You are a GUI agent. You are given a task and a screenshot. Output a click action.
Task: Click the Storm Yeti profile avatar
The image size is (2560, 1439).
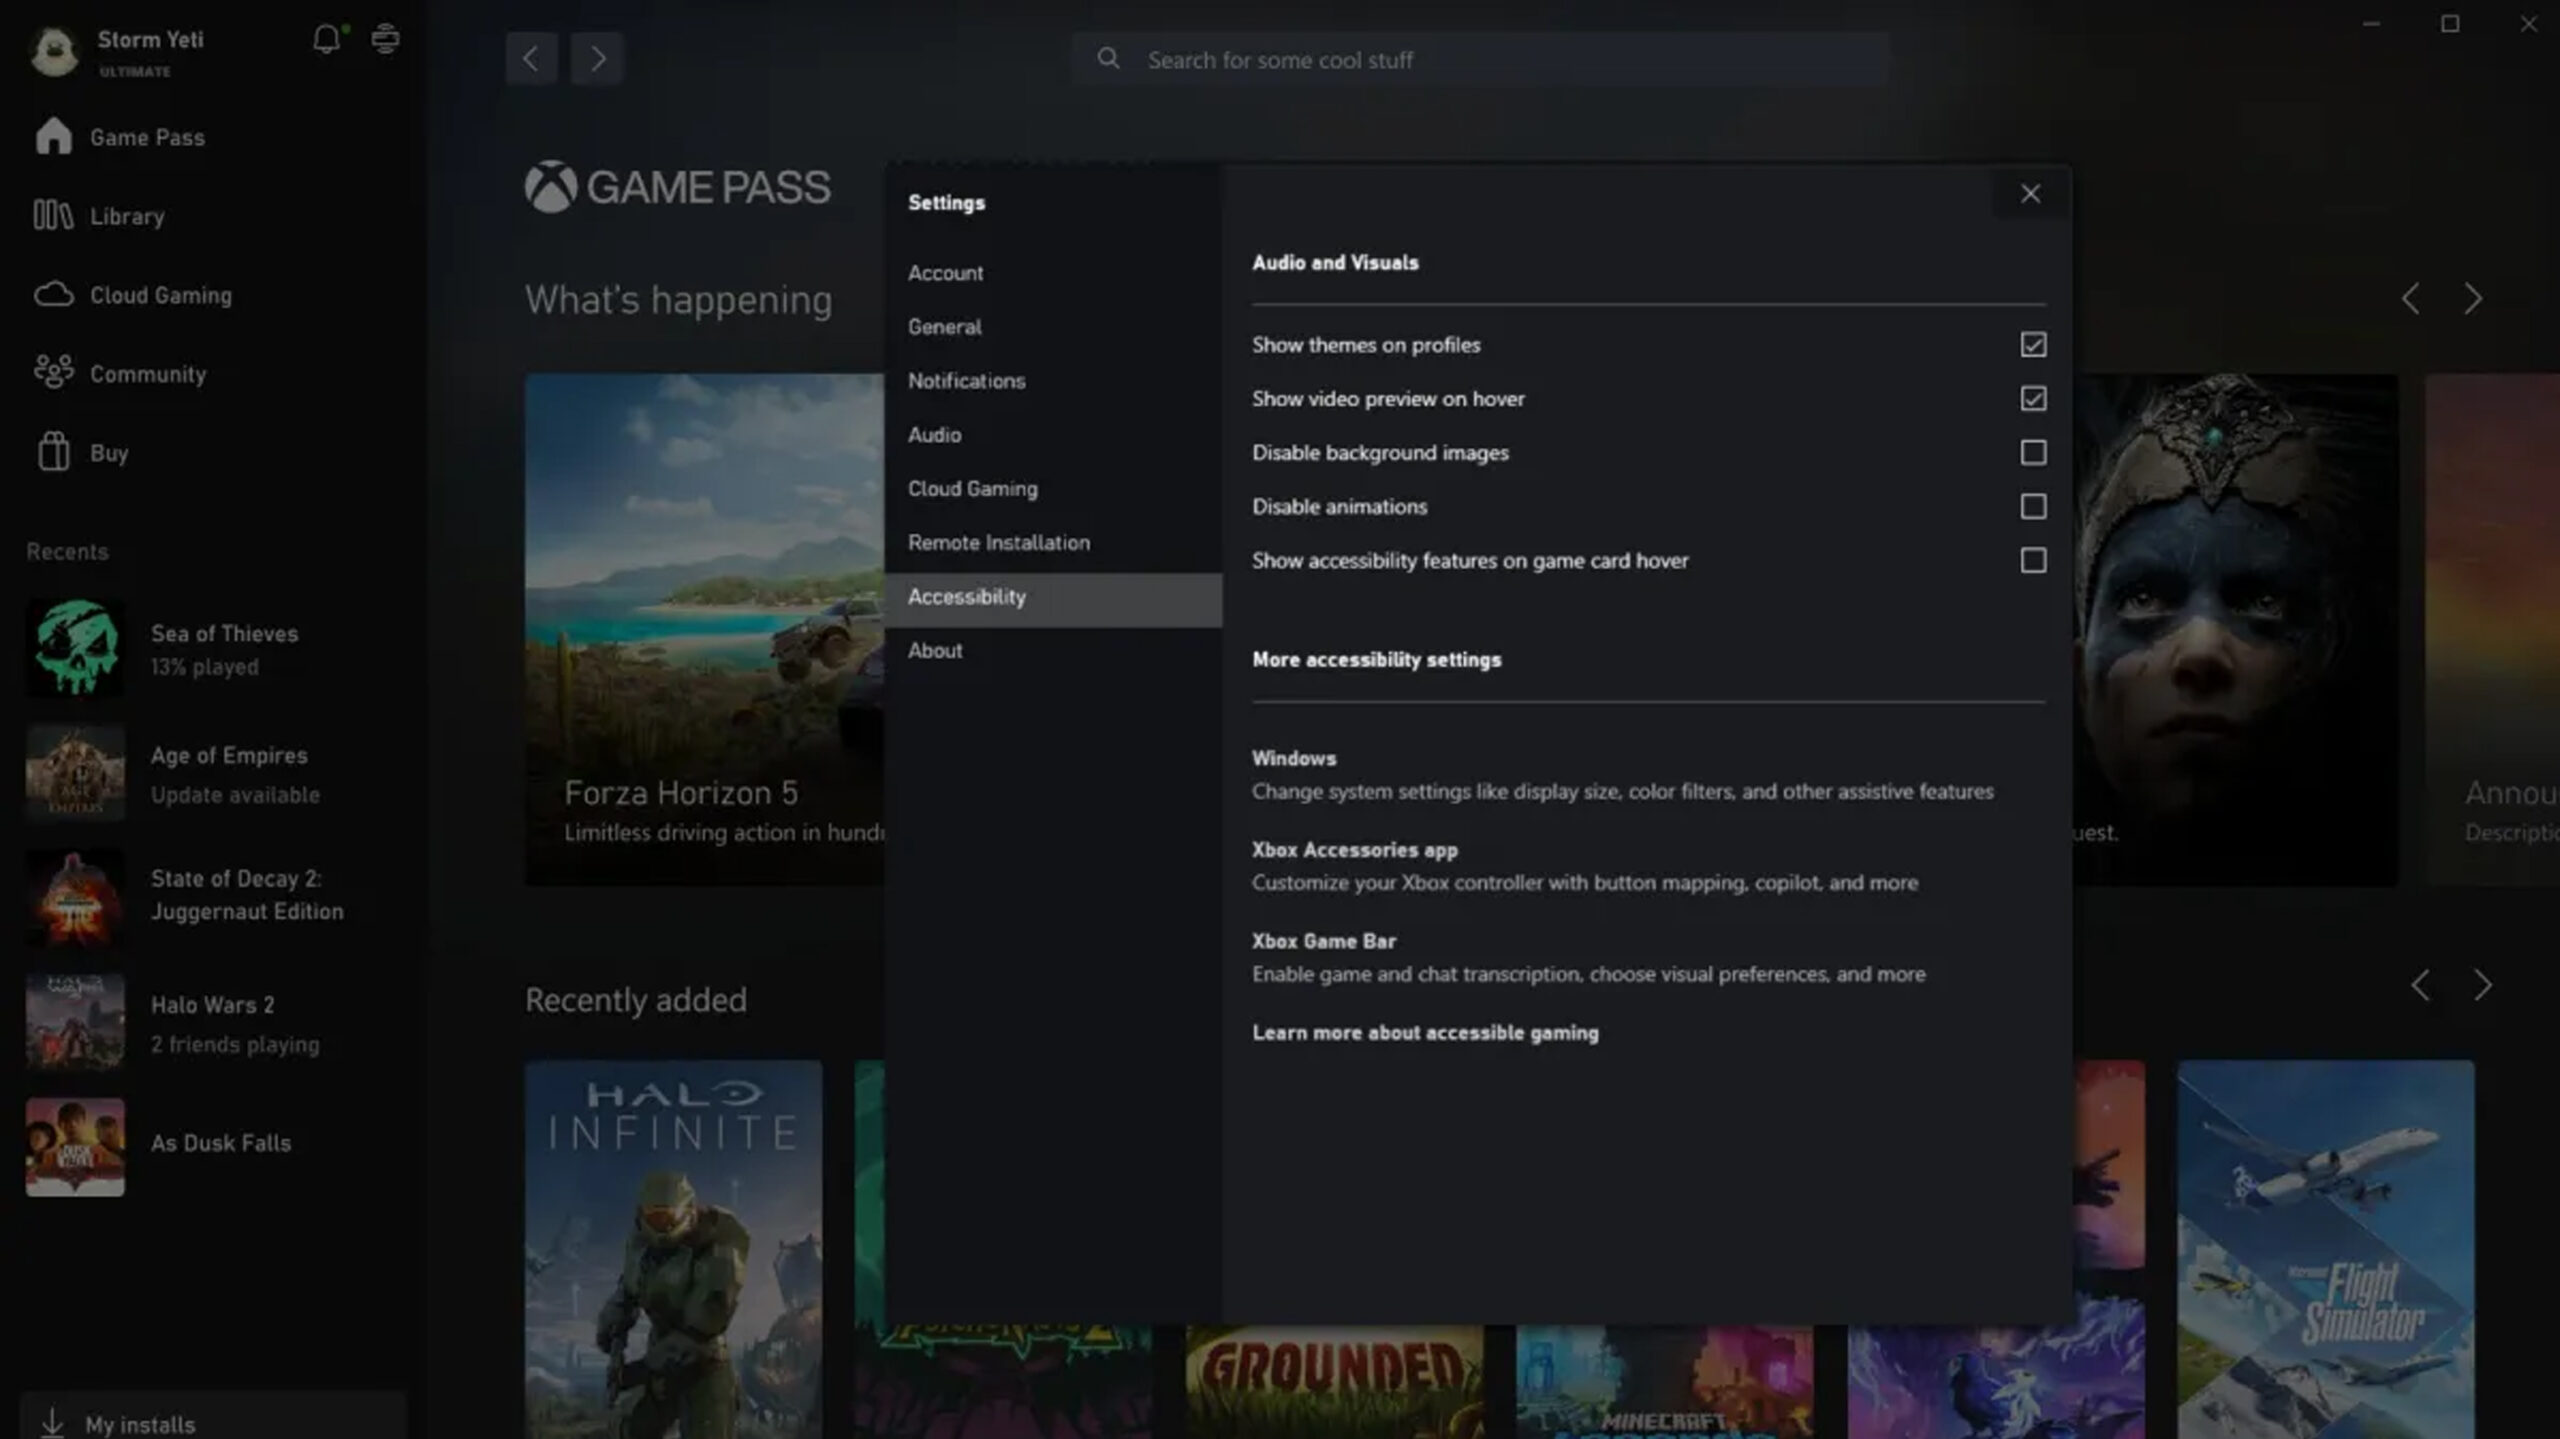click(55, 52)
